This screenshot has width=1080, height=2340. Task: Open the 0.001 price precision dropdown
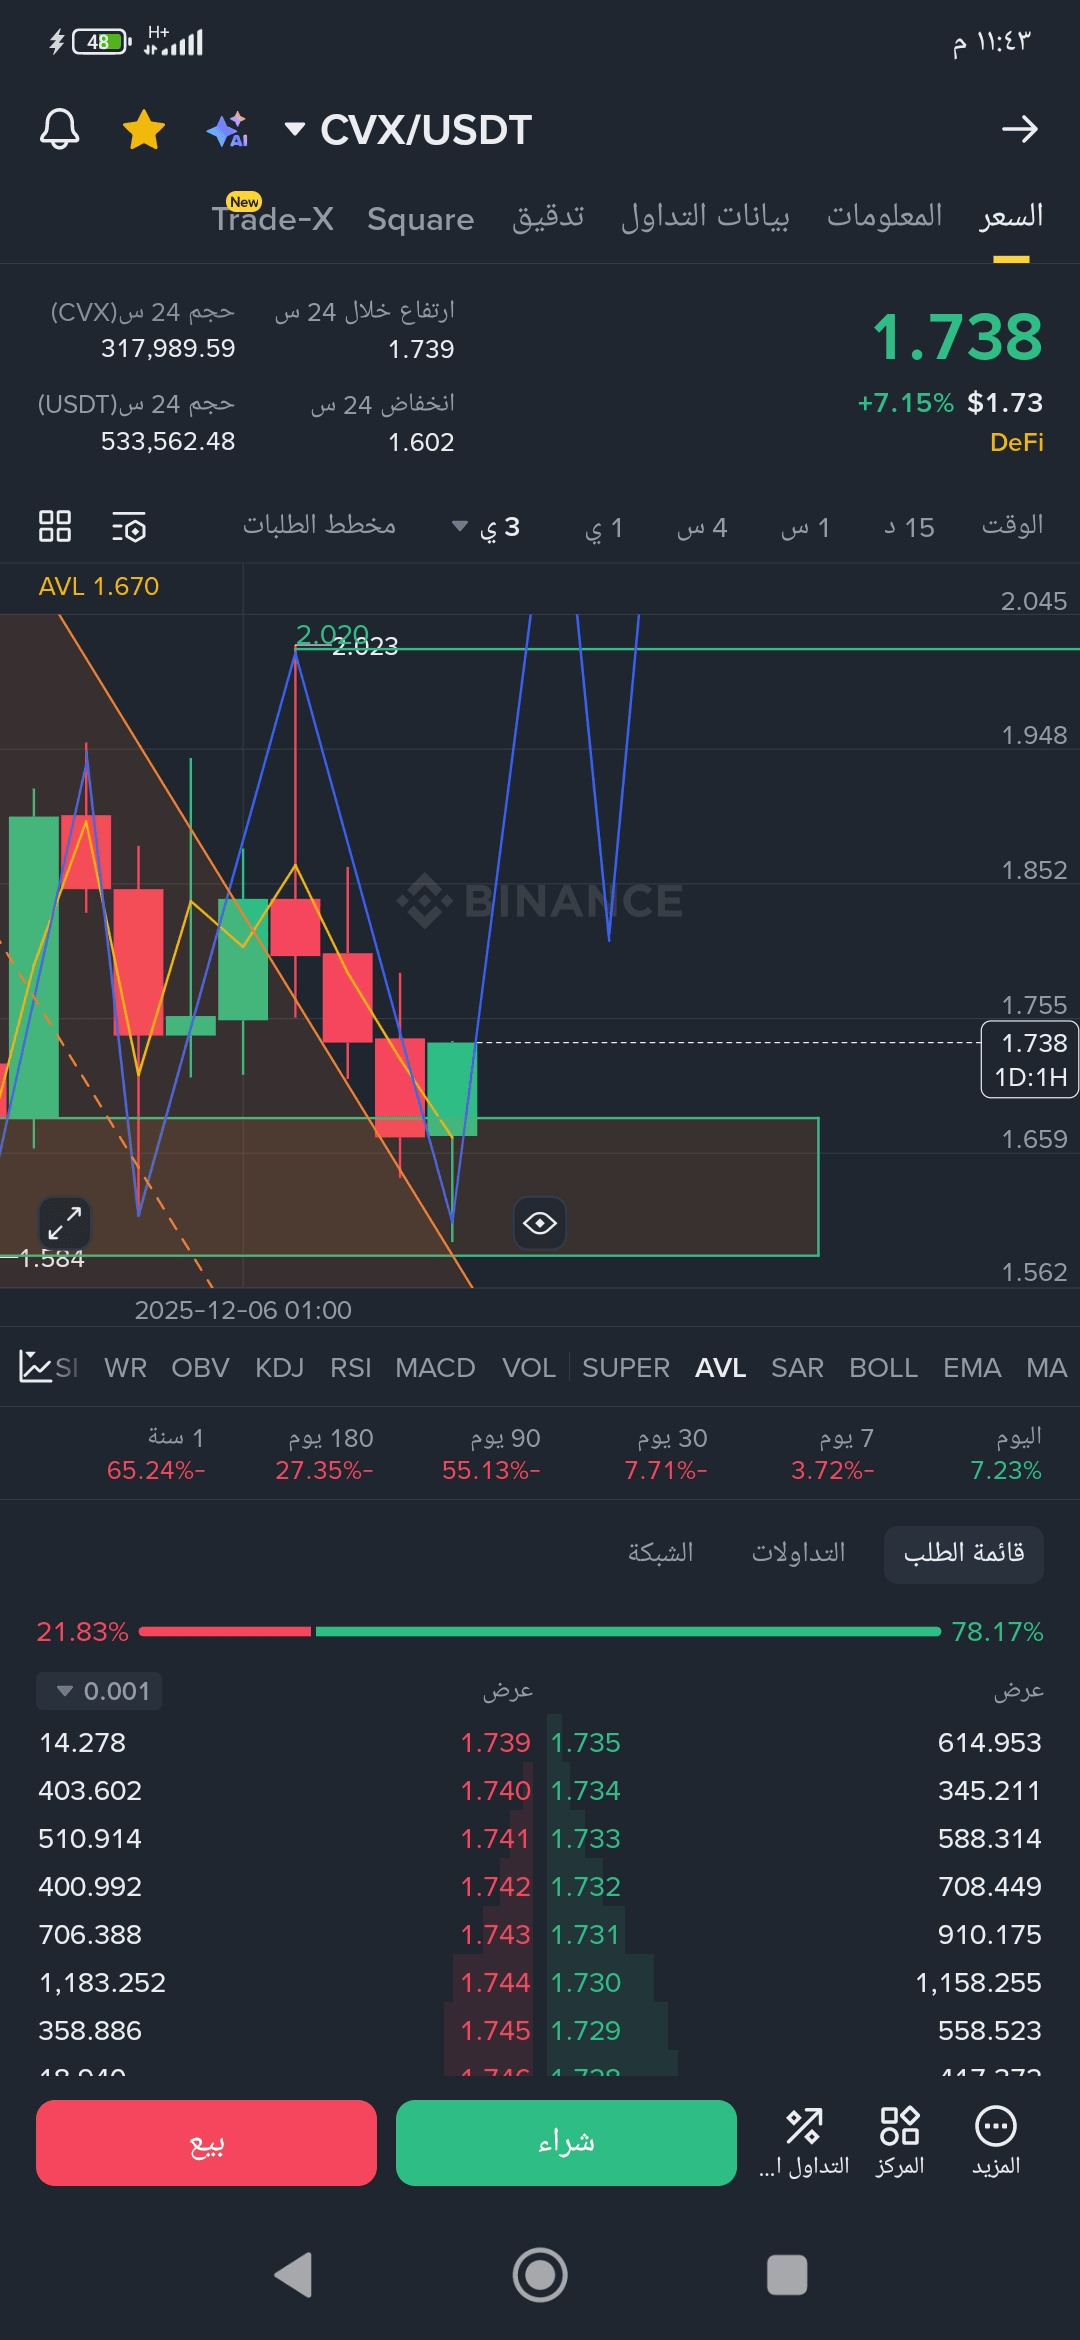[99, 1691]
